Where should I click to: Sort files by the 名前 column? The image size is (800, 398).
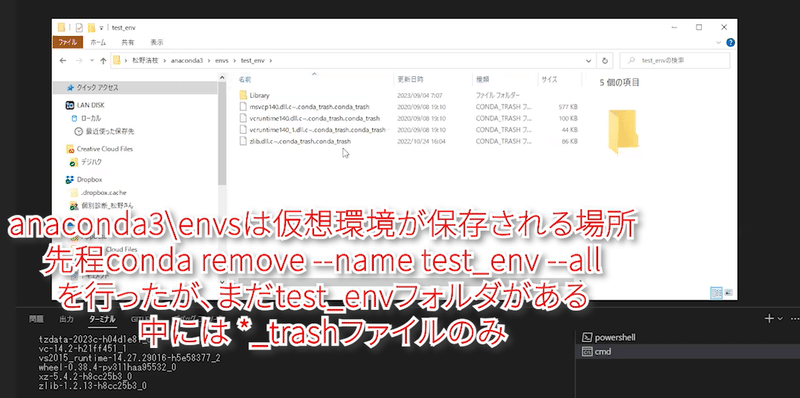pos(245,80)
